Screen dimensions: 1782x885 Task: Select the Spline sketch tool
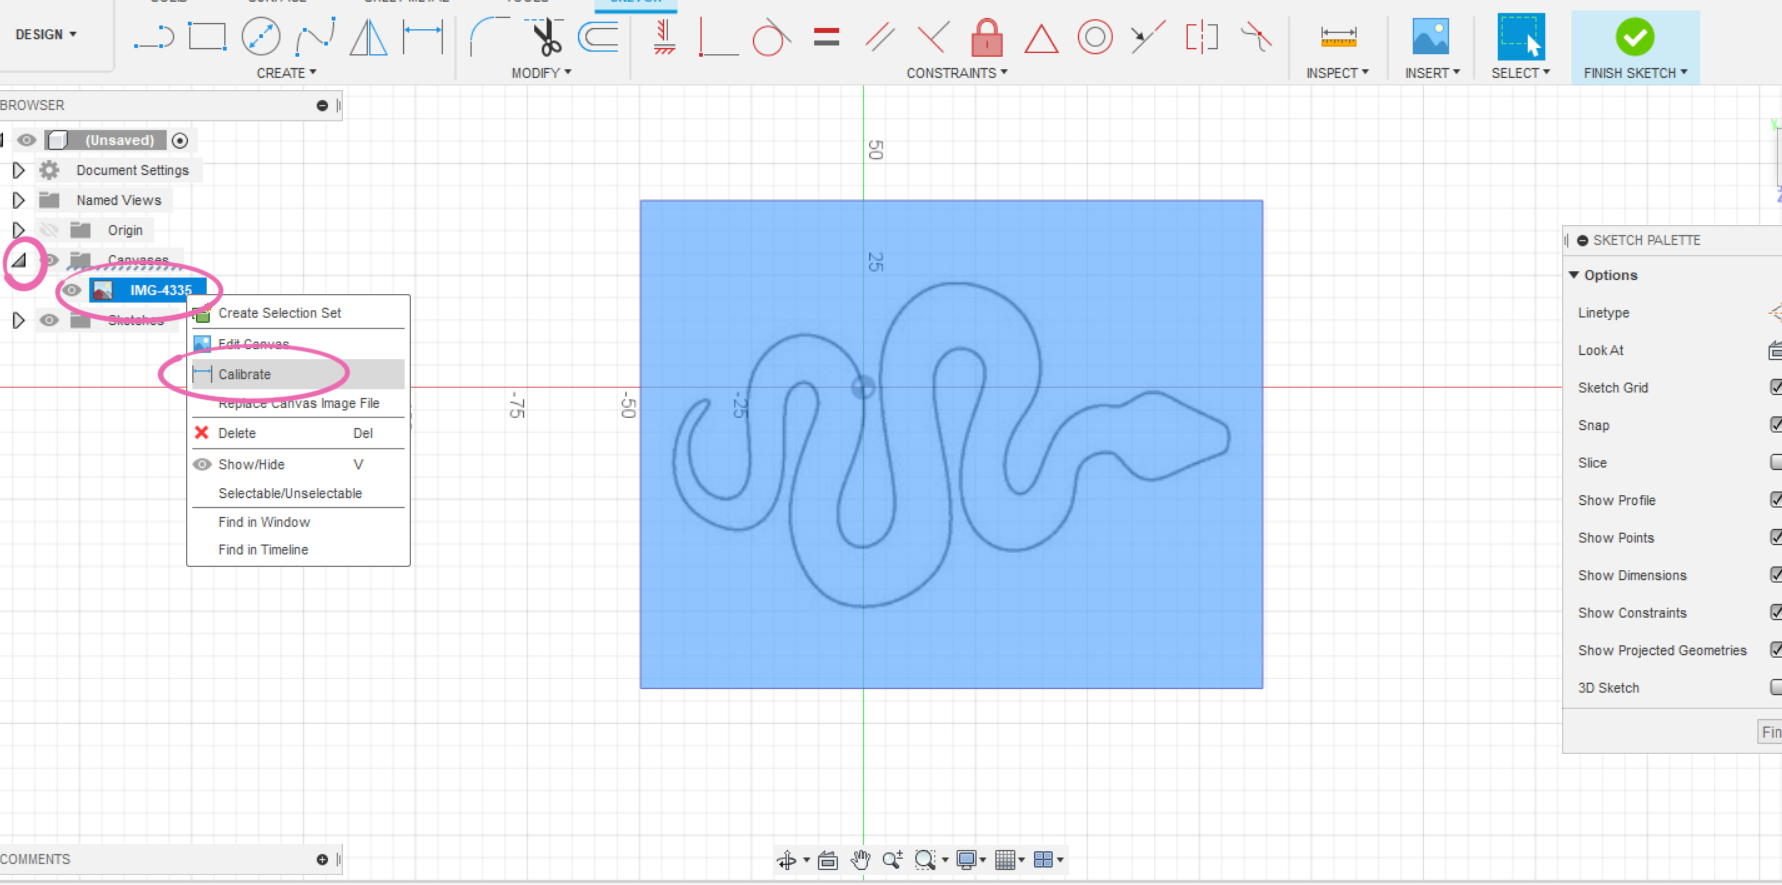315,37
